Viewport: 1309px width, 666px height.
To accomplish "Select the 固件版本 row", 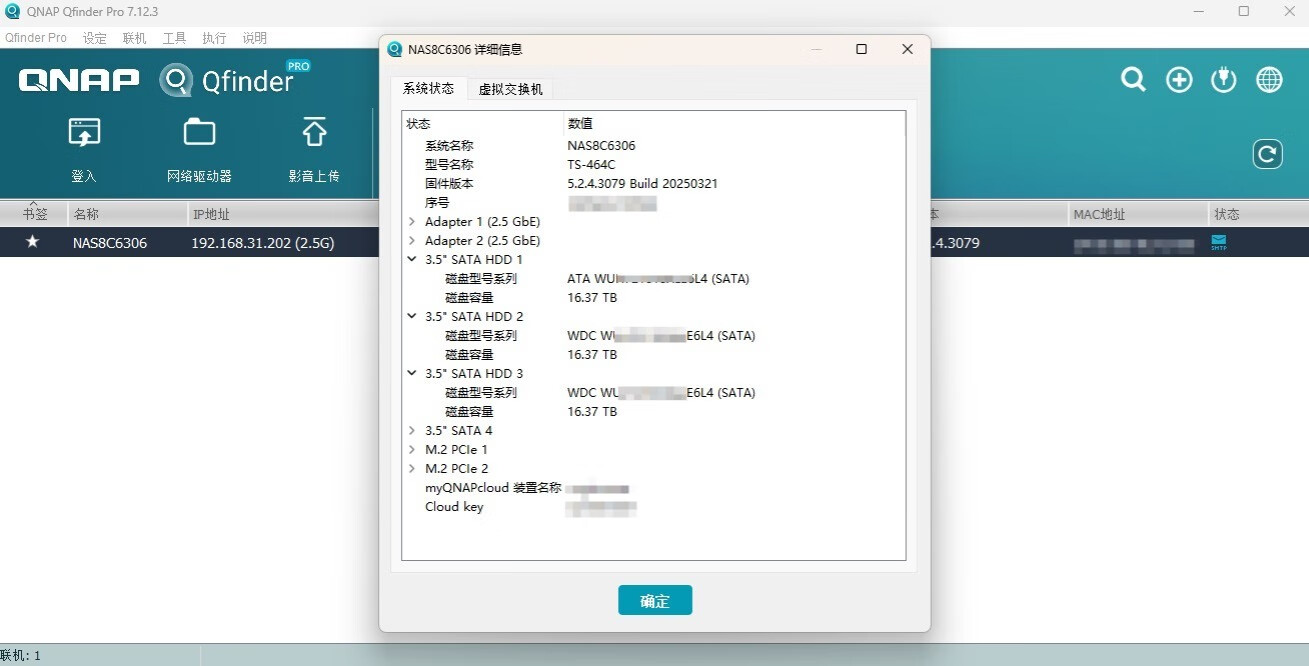I will tap(654, 184).
